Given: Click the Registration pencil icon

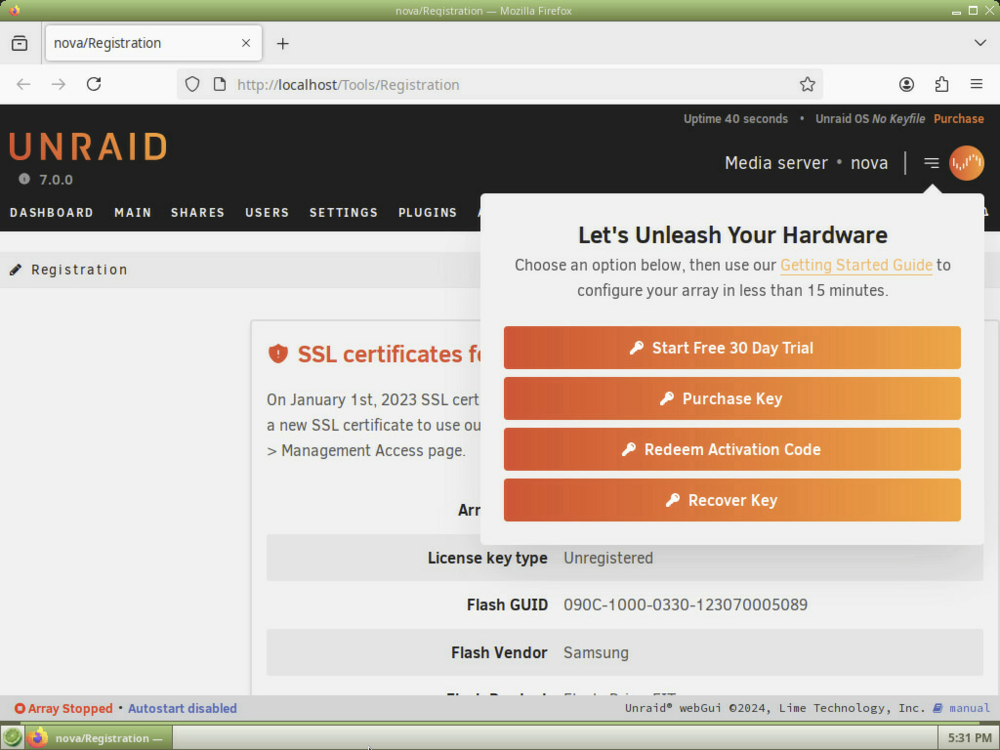Looking at the screenshot, I should click(x=15, y=270).
